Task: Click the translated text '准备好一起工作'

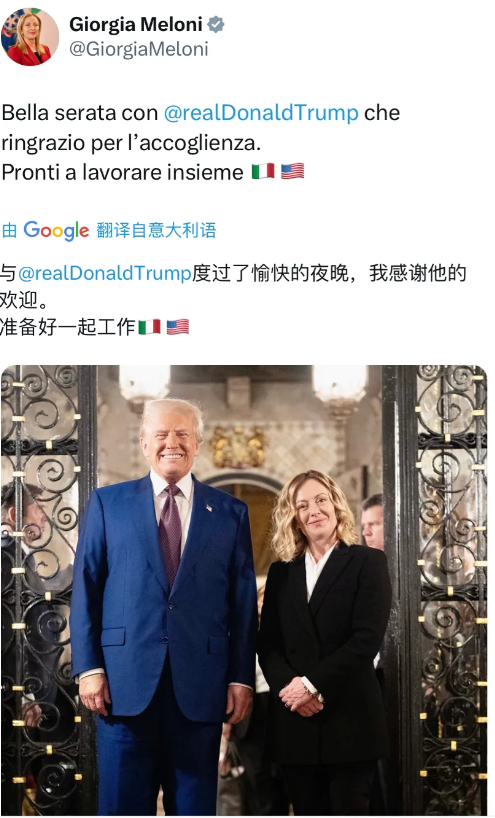Action: [x=68, y=327]
